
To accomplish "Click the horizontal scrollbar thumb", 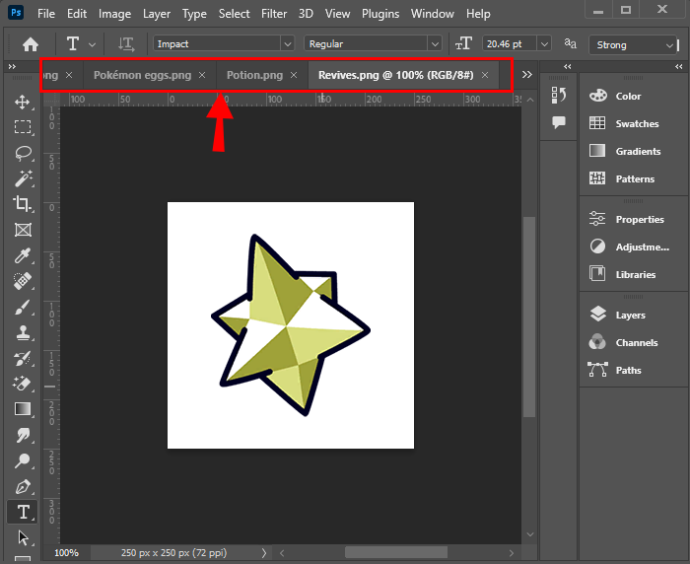I will (396, 553).
